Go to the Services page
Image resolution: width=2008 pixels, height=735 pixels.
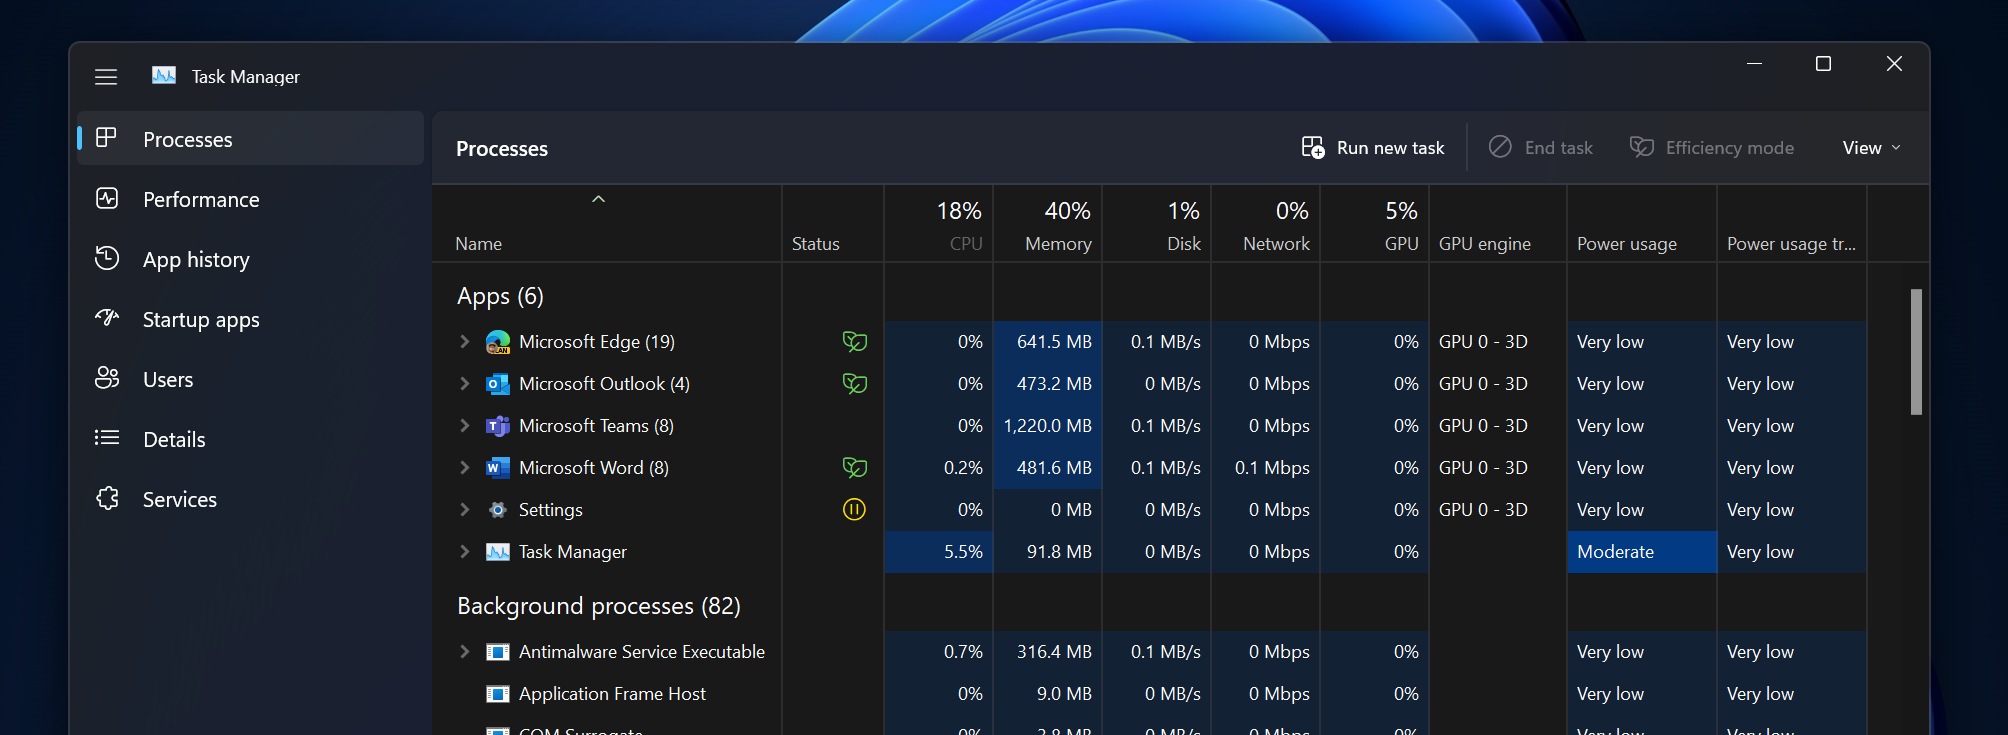[x=179, y=500]
